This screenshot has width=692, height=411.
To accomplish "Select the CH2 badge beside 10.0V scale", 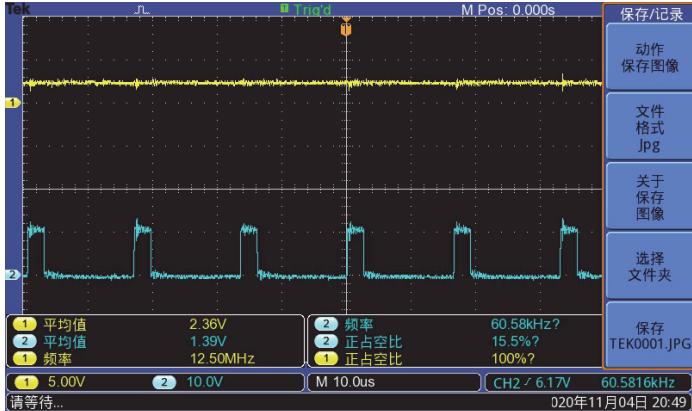I will point(165,382).
